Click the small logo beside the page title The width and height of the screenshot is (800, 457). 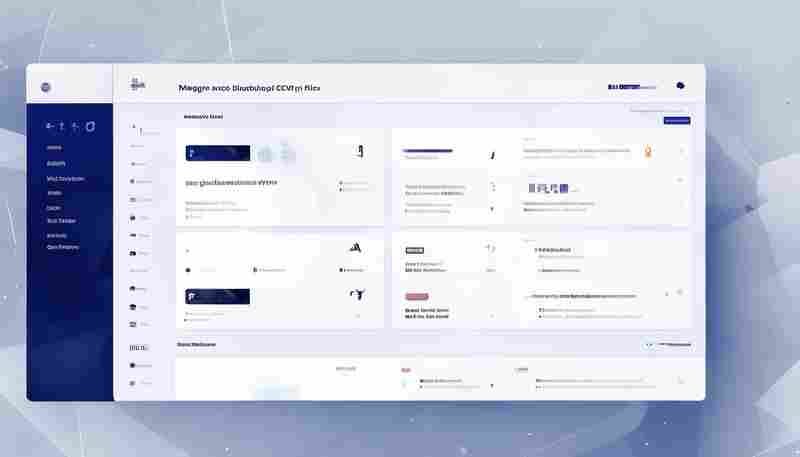[137, 84]
